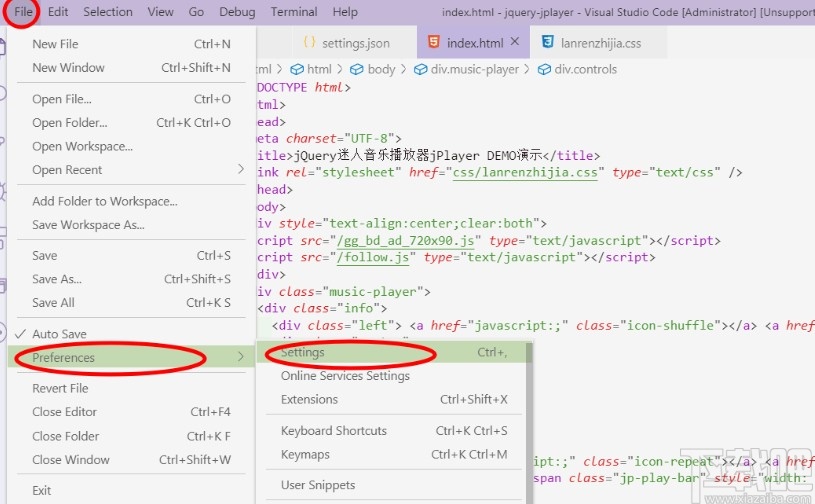
Task: Open the View menu
Action: click(x=160, y=11)
